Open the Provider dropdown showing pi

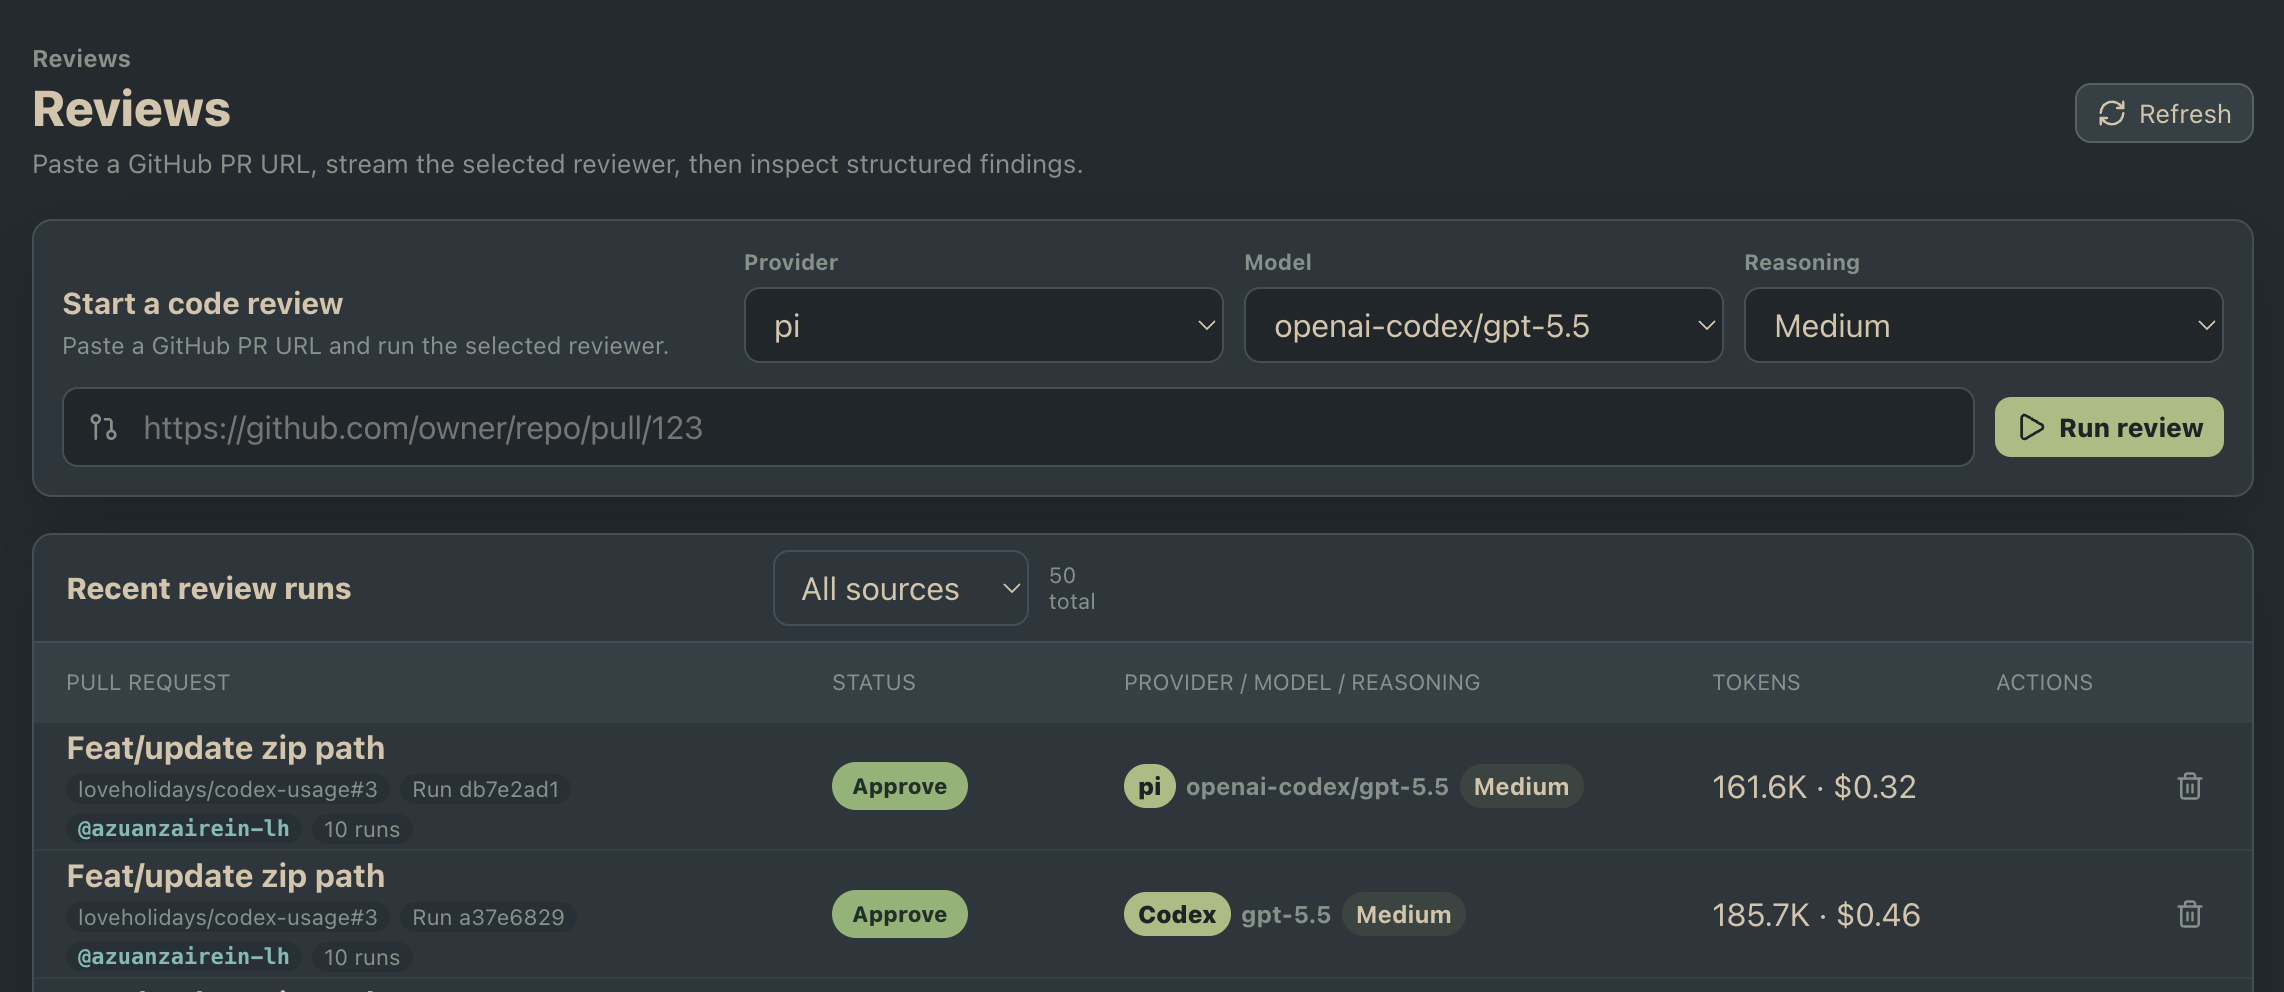983,325
